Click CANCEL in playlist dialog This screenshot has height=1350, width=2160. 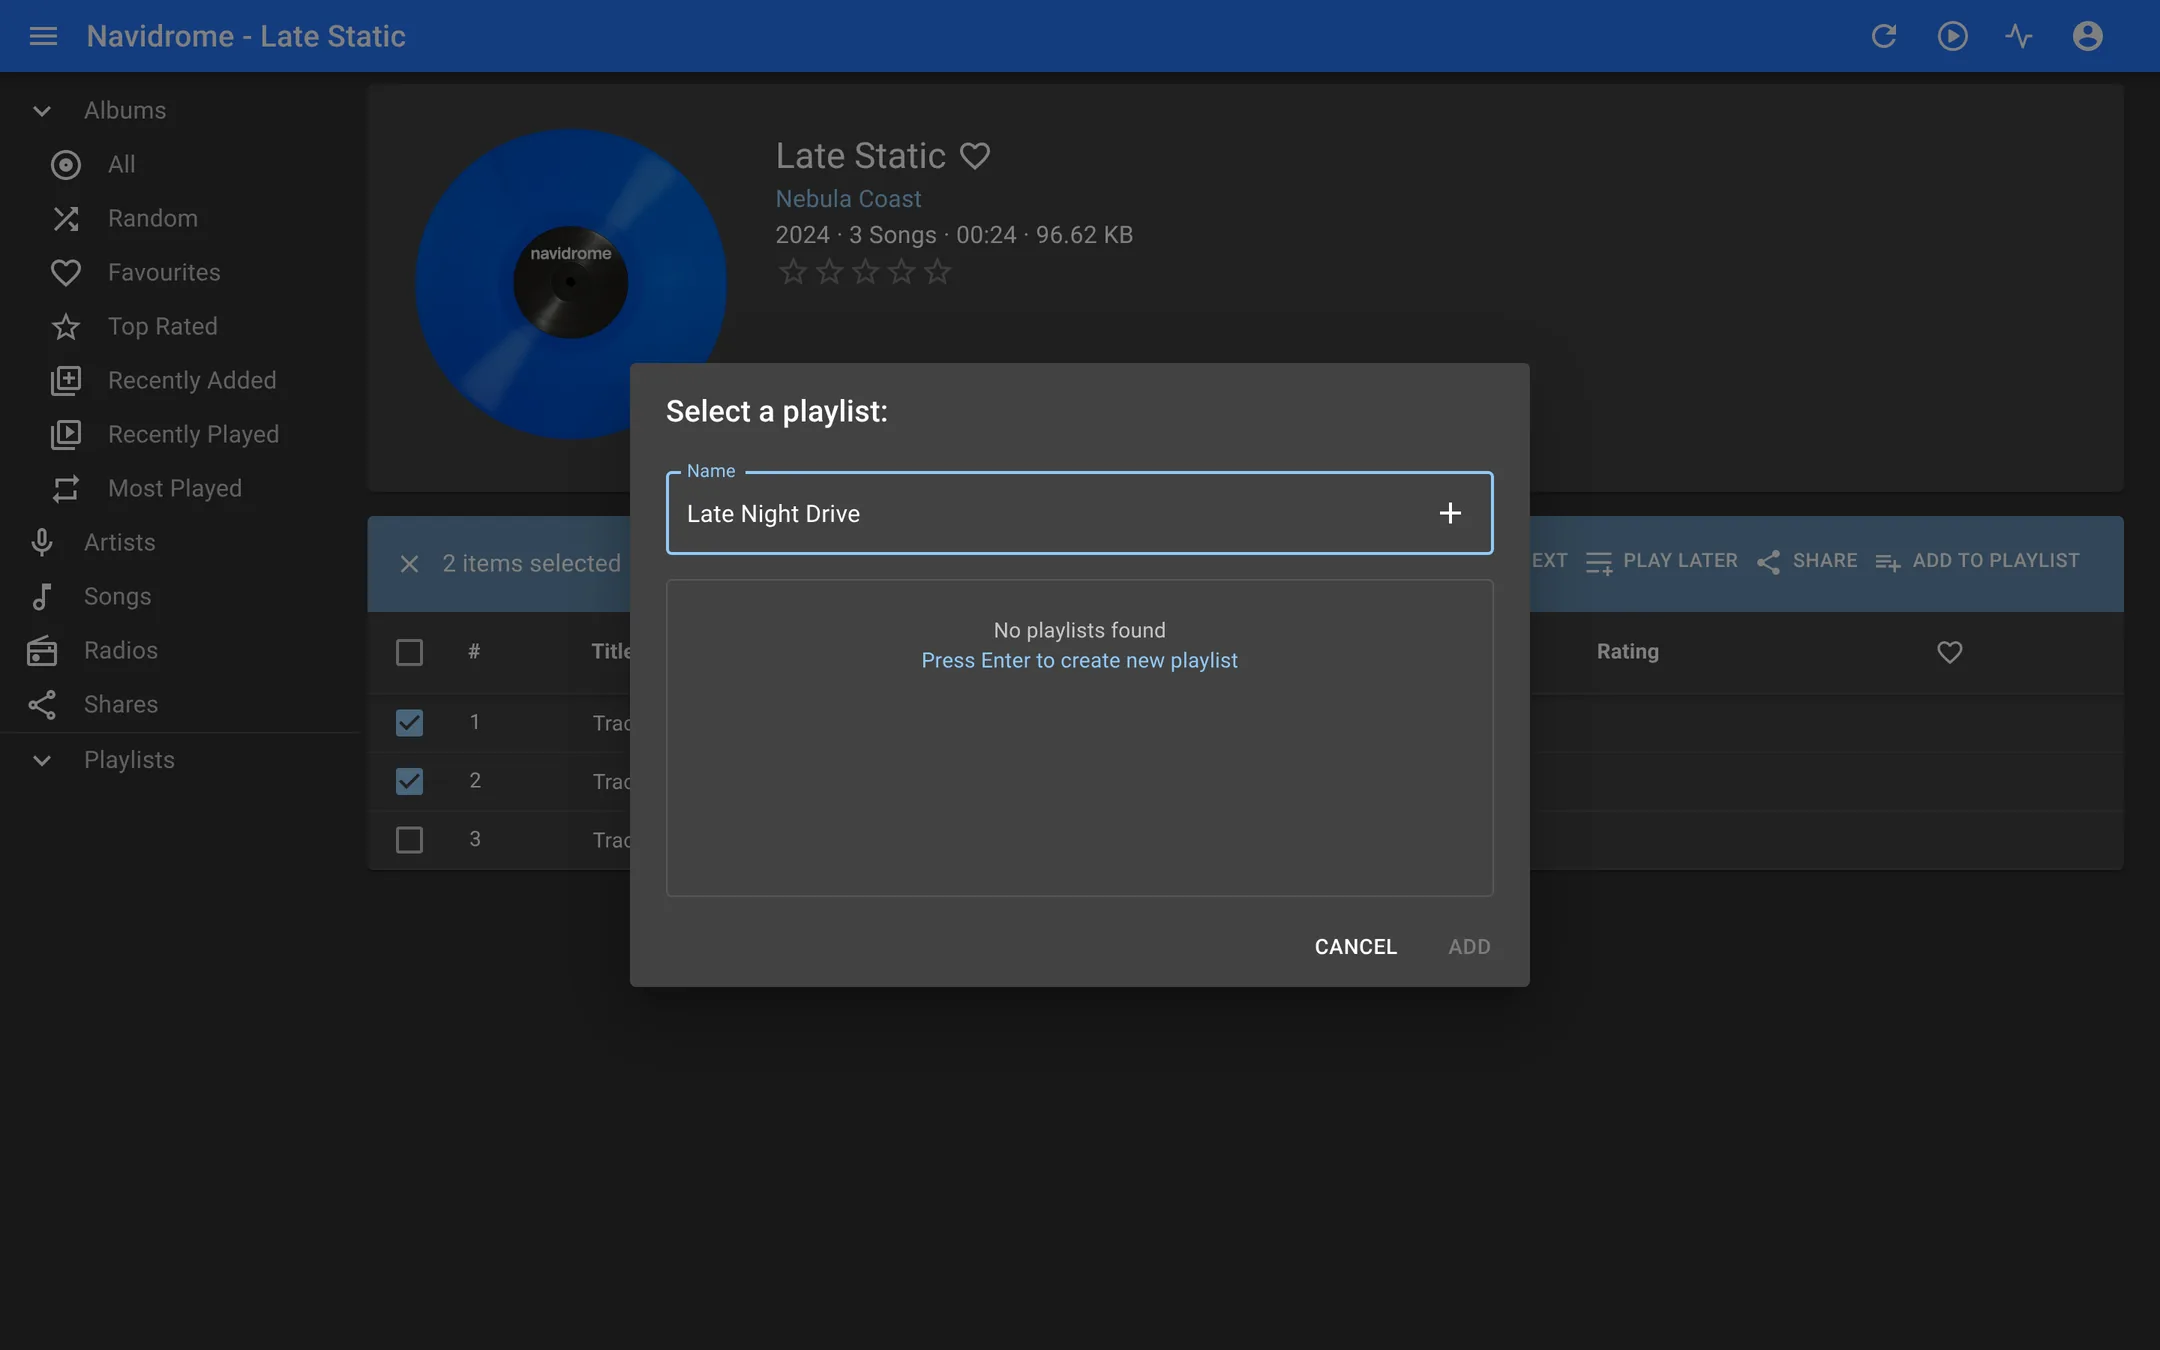1355,947
